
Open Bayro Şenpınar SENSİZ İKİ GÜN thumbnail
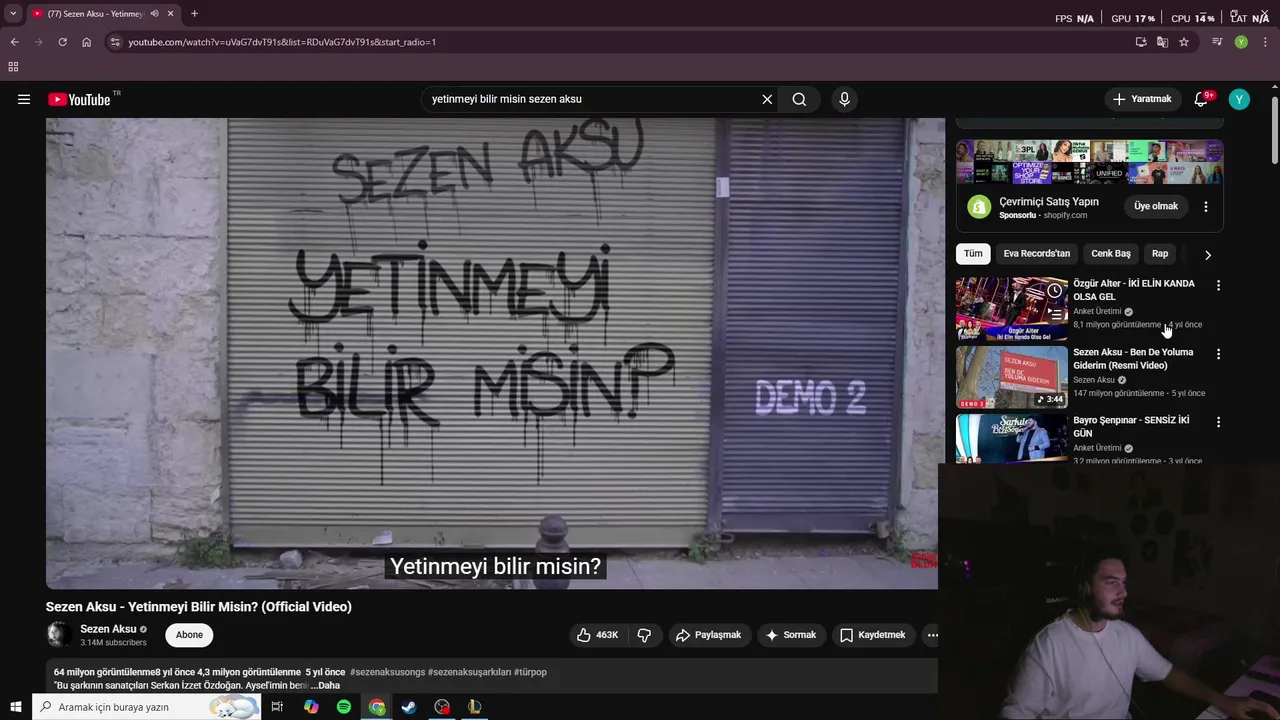click(x=1012, y=438)
